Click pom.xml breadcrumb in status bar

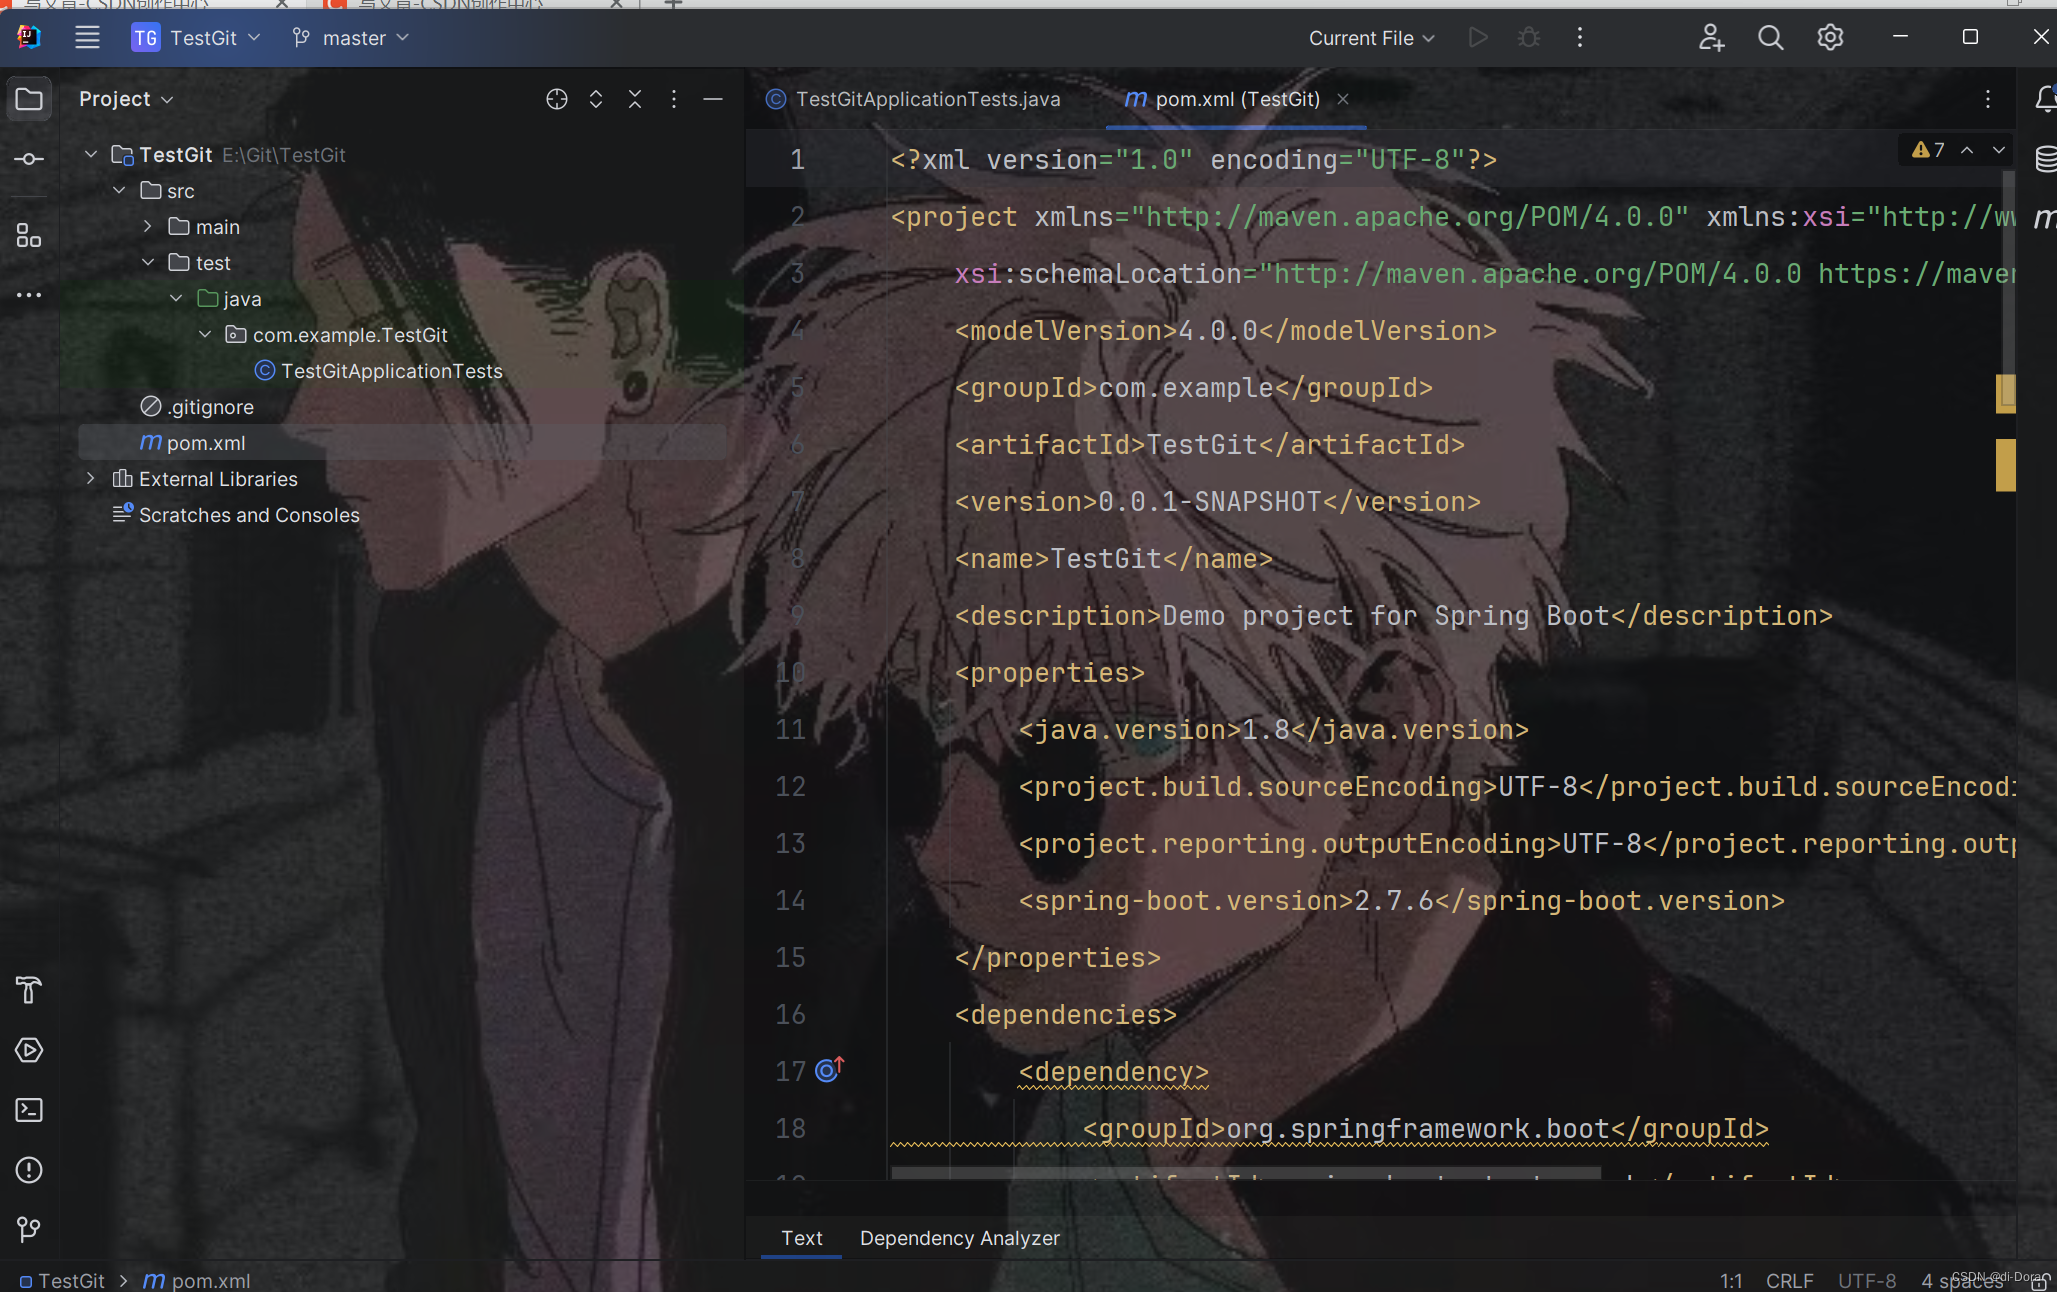(x=197, y=1280)
